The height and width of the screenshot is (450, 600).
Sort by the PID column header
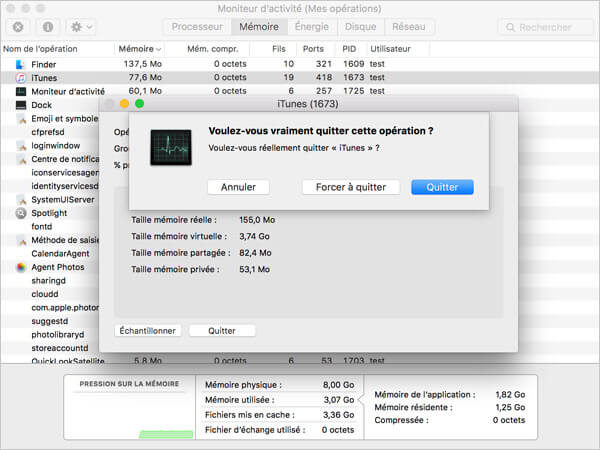coord(349,49)
